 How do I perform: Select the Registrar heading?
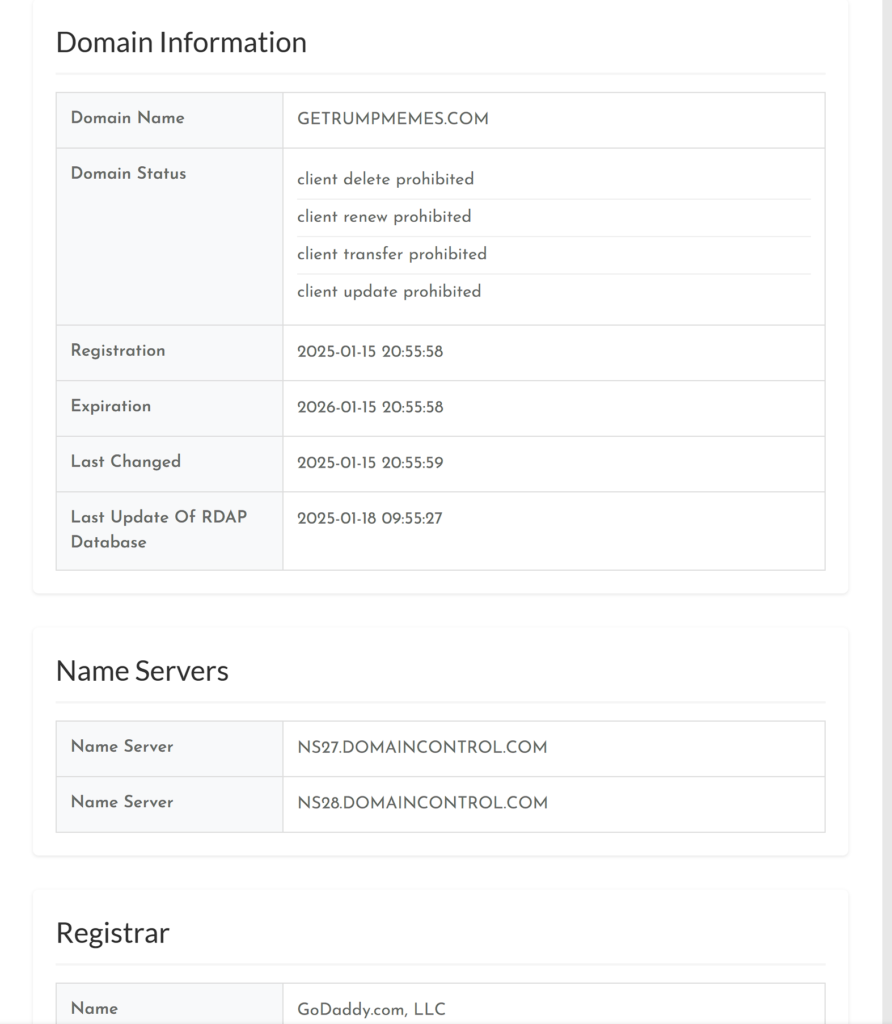point(112,933)
